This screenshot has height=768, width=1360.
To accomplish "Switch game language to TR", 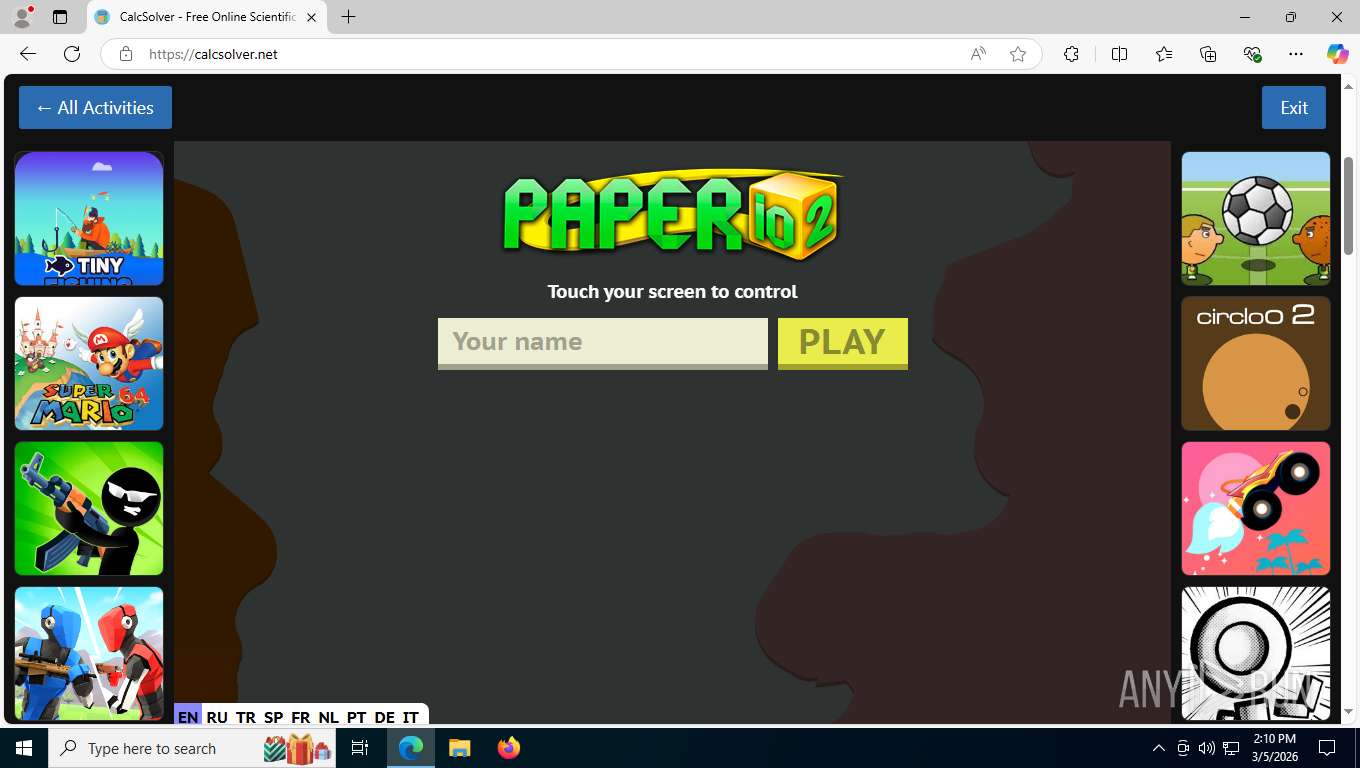I will 246,717.
